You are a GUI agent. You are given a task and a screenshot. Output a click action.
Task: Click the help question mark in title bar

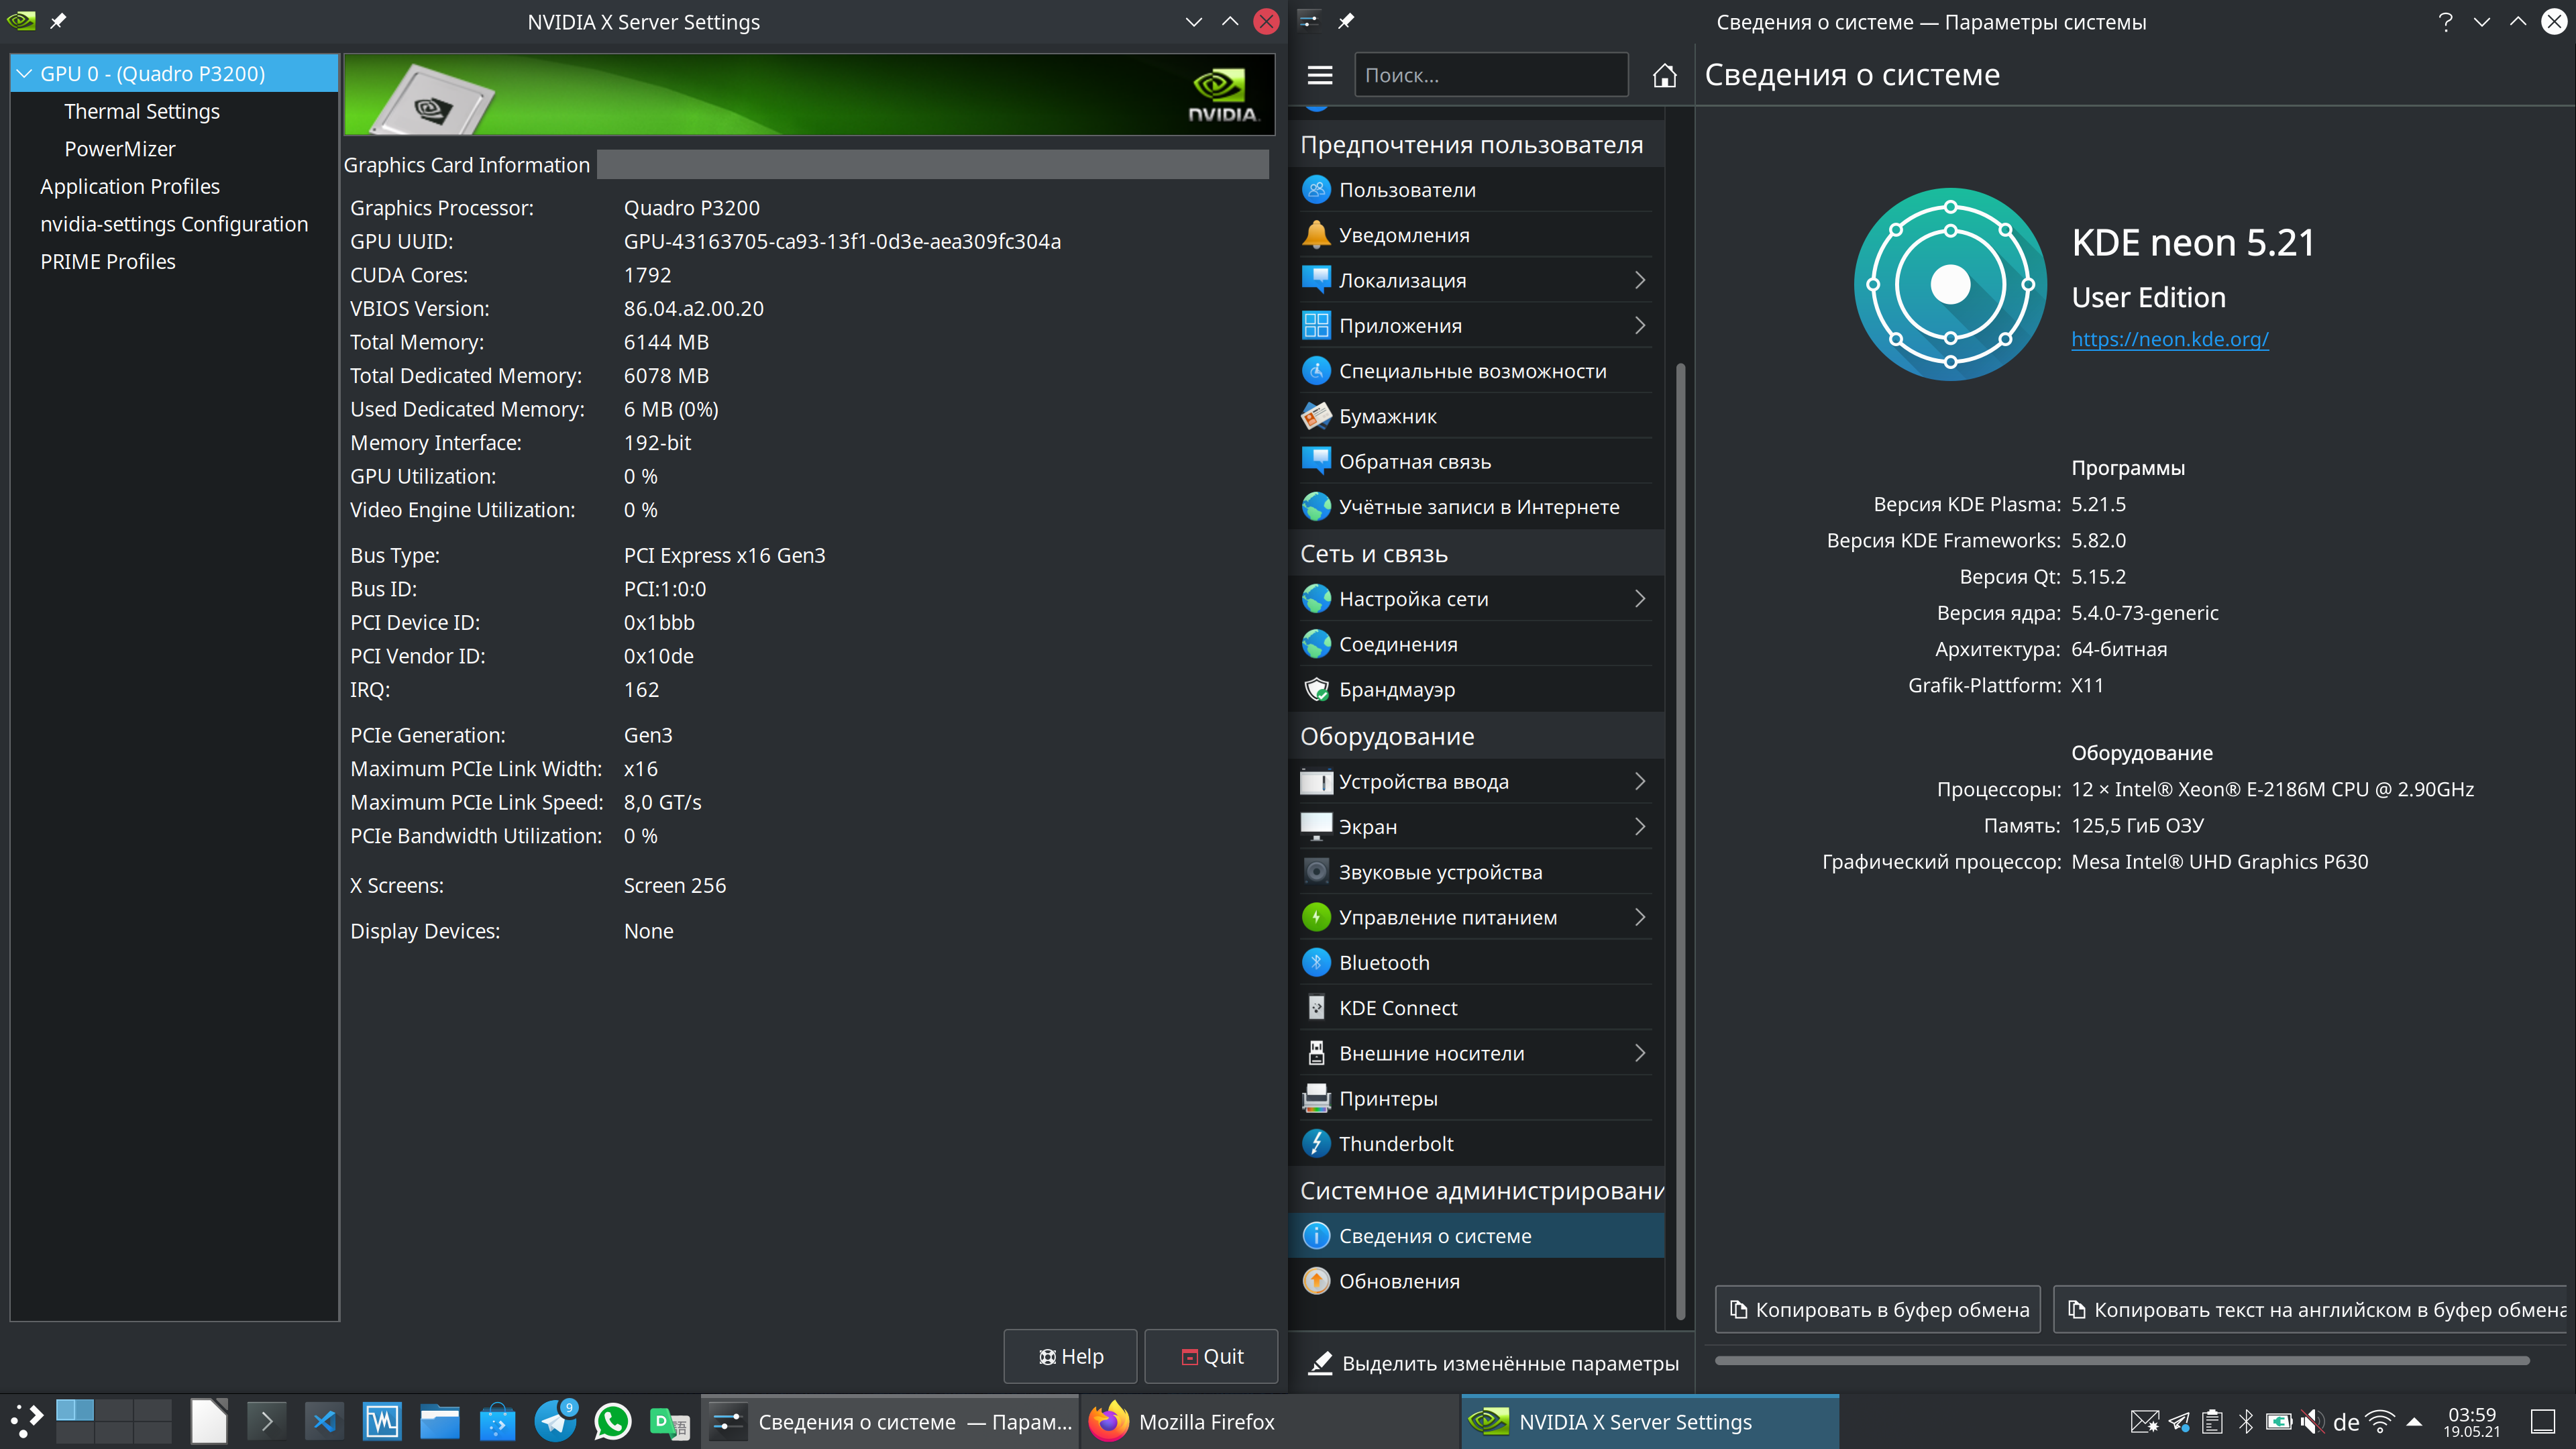2446,21
